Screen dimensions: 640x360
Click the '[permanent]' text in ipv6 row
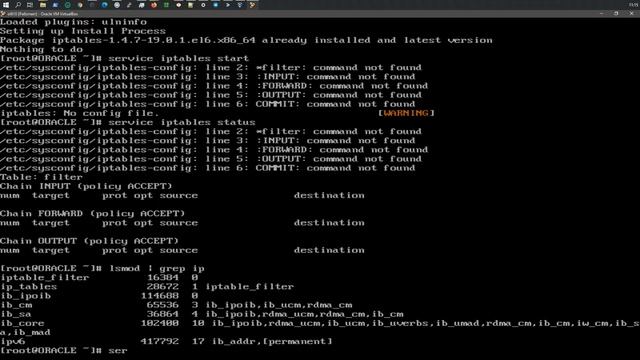click(298, 342)
